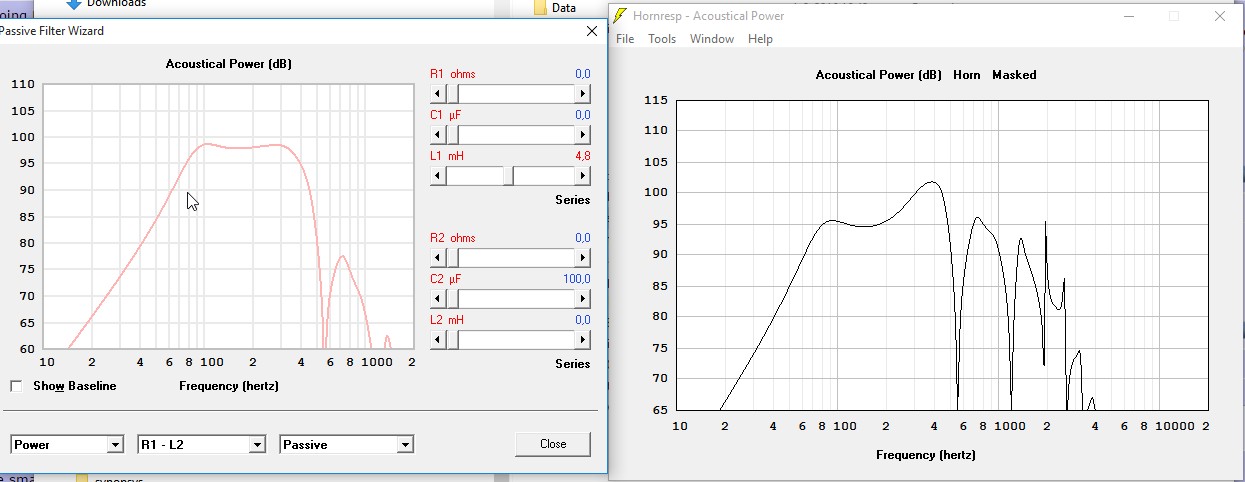
Task: Click right arrow of C1 µF slider
Action: tap(583, 134)
